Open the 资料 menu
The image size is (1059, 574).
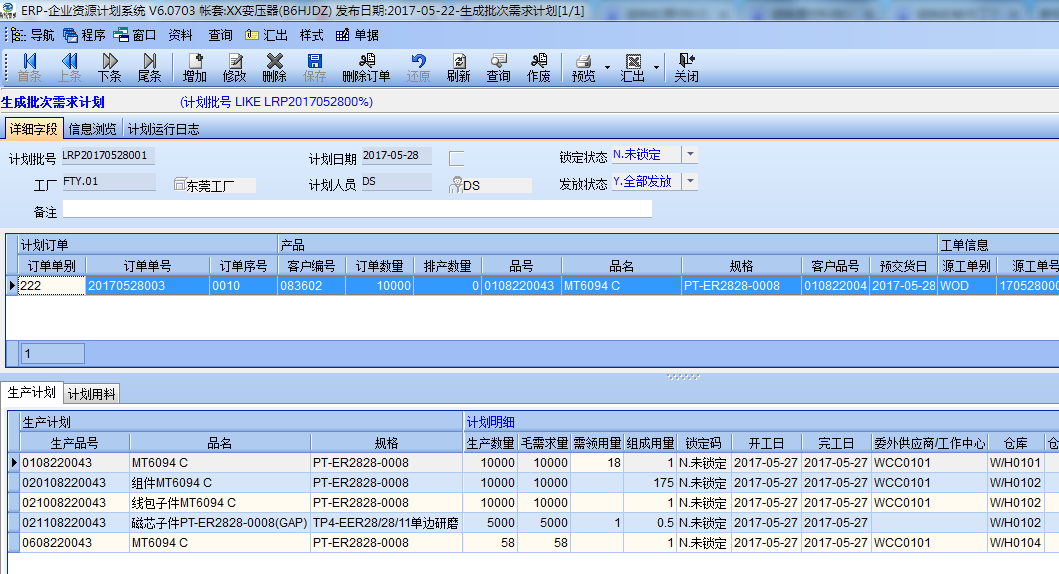point(180,35)
